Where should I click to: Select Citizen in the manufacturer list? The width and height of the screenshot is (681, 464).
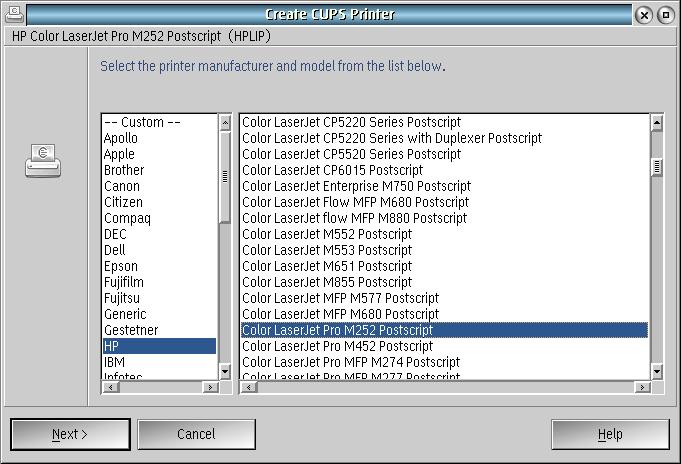pyautogui.click(x=159, y=202)
